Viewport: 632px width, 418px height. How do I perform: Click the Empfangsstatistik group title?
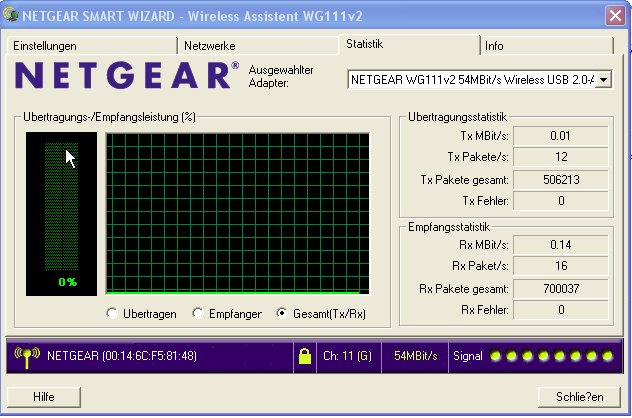point(449,227)
